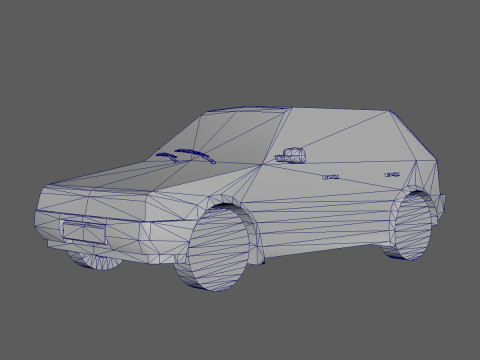Select the front door handle on car side
Image resolution: width=480 pixels, height=360 pixels.
coord(331,177)
